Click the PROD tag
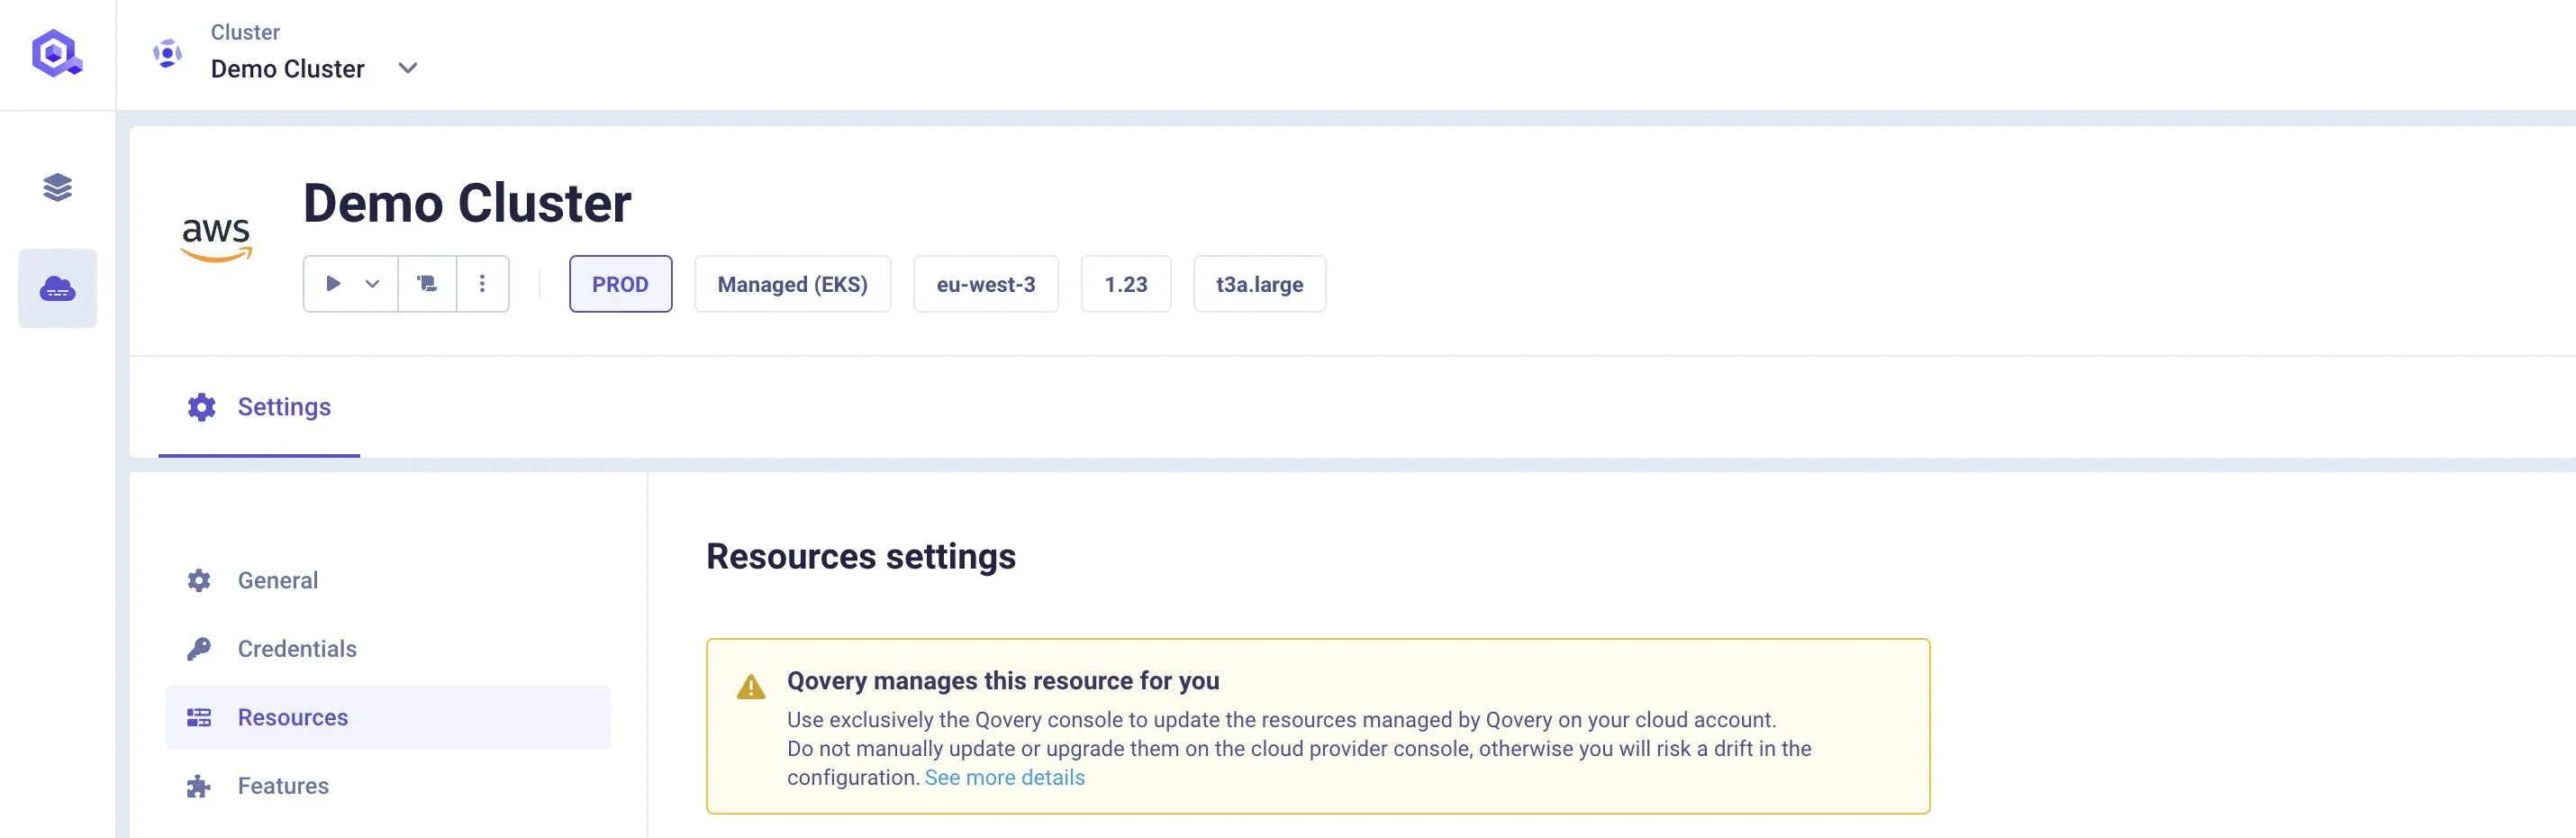The width and height of the screenshot is (2576, 838). (620, 284)
